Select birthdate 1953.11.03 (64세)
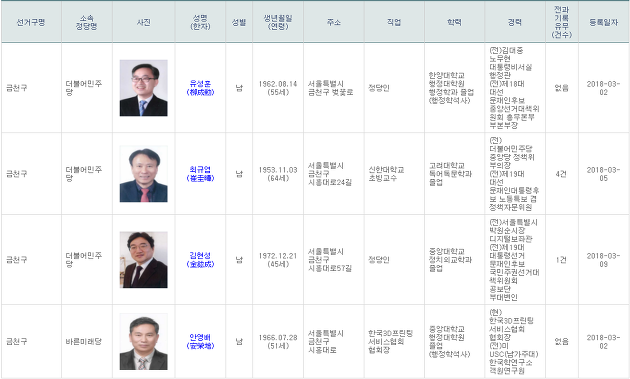The height and width of the screenshot is (379, 630). 278,174
